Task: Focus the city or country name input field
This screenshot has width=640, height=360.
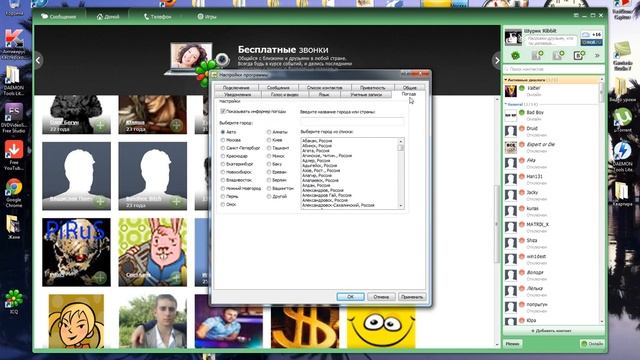Action: [x=352, y=121]
